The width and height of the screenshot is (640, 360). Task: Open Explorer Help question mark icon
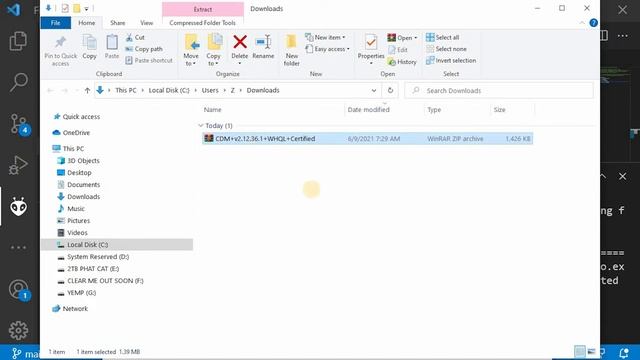(593, 23)
